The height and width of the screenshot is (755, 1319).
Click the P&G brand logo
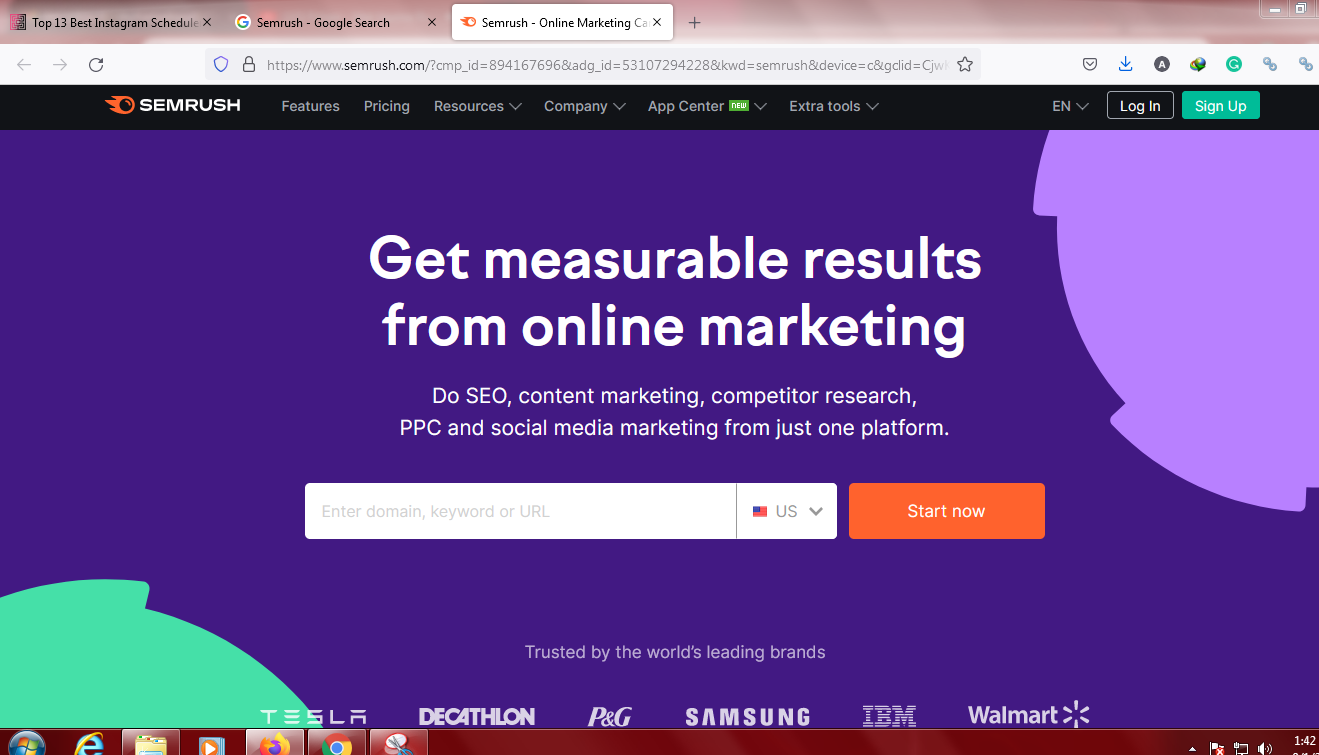(x=610, y=716)
